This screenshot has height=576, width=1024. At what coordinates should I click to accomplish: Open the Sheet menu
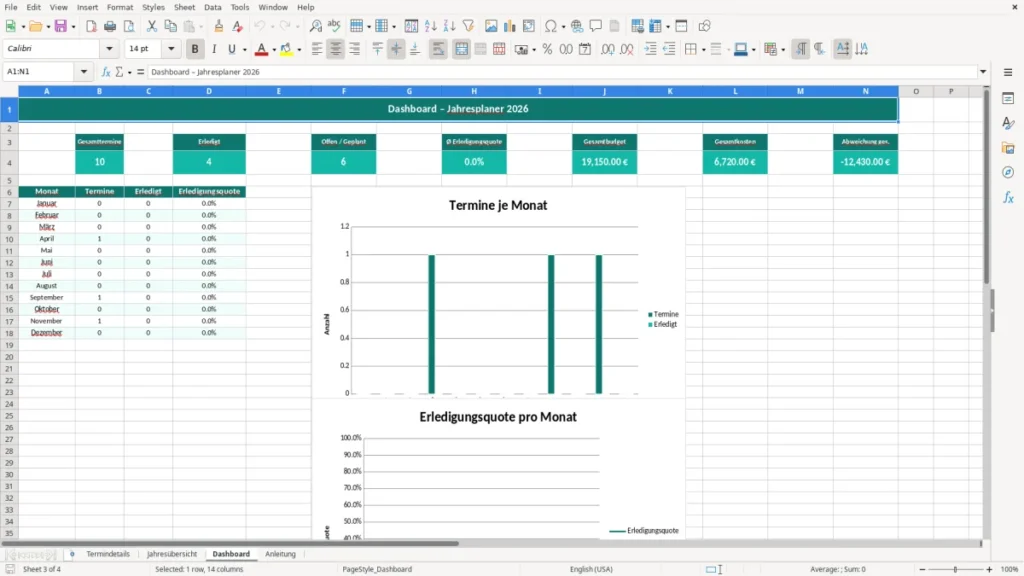[184, 7]
